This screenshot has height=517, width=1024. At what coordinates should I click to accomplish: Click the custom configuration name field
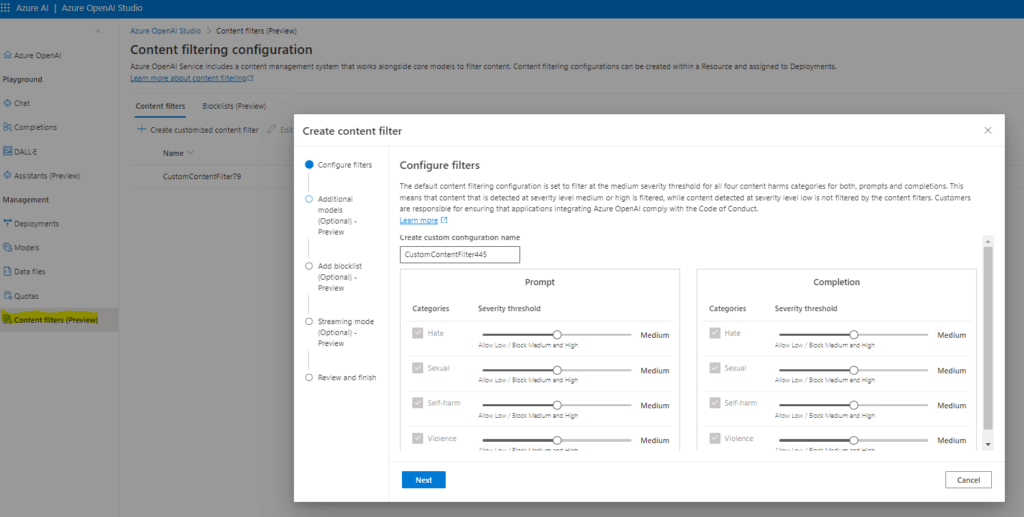(459, 255)
